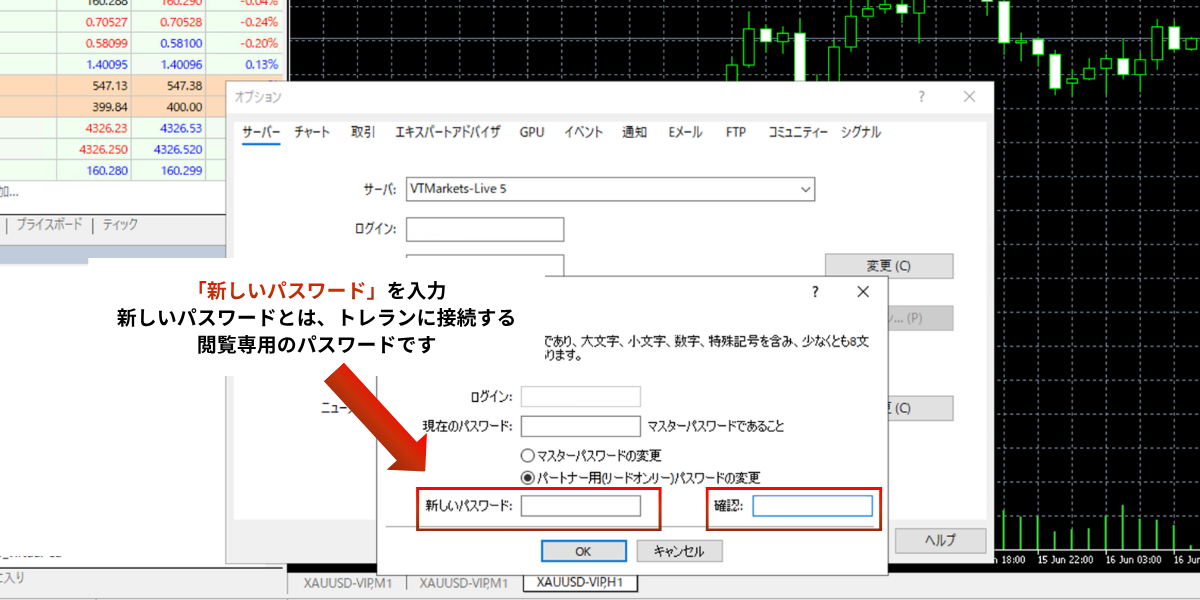
Task: Open the GPU tab
Action: 532,132
